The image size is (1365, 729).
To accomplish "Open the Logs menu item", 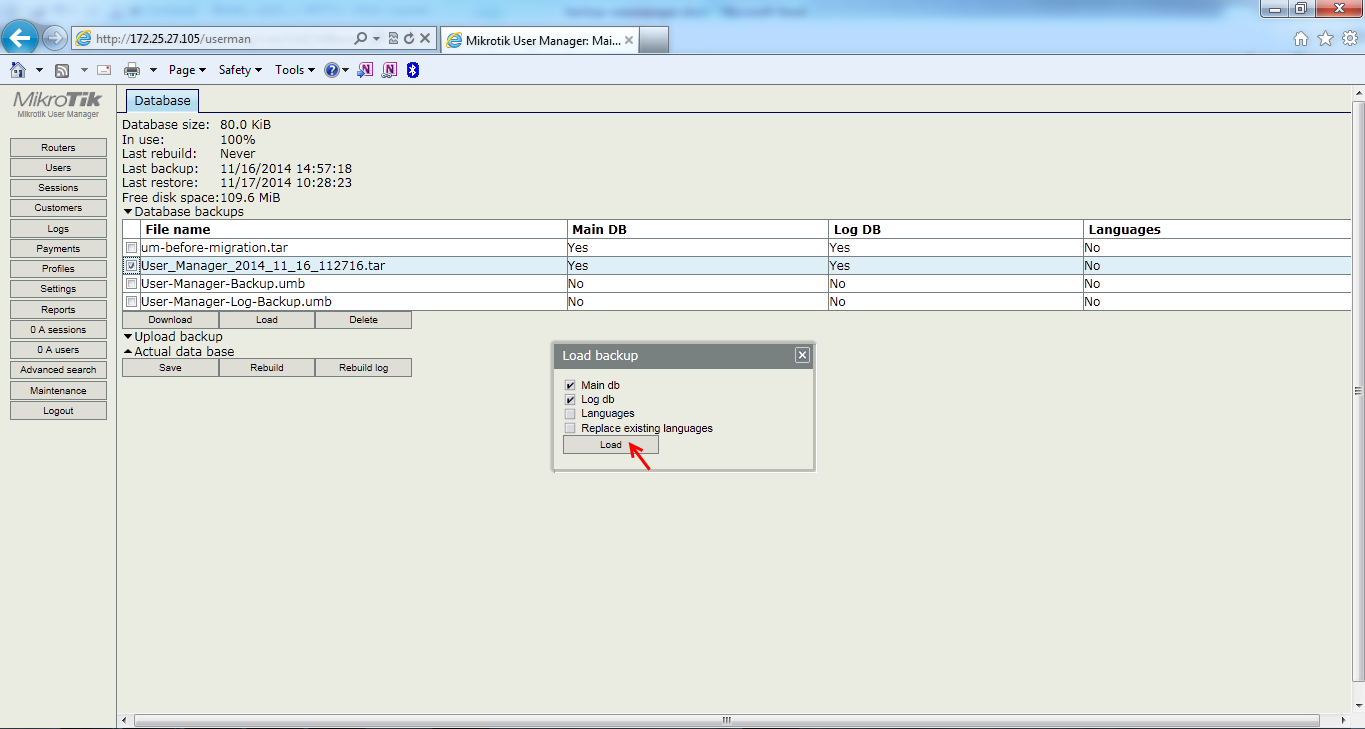I will point(58,229).
